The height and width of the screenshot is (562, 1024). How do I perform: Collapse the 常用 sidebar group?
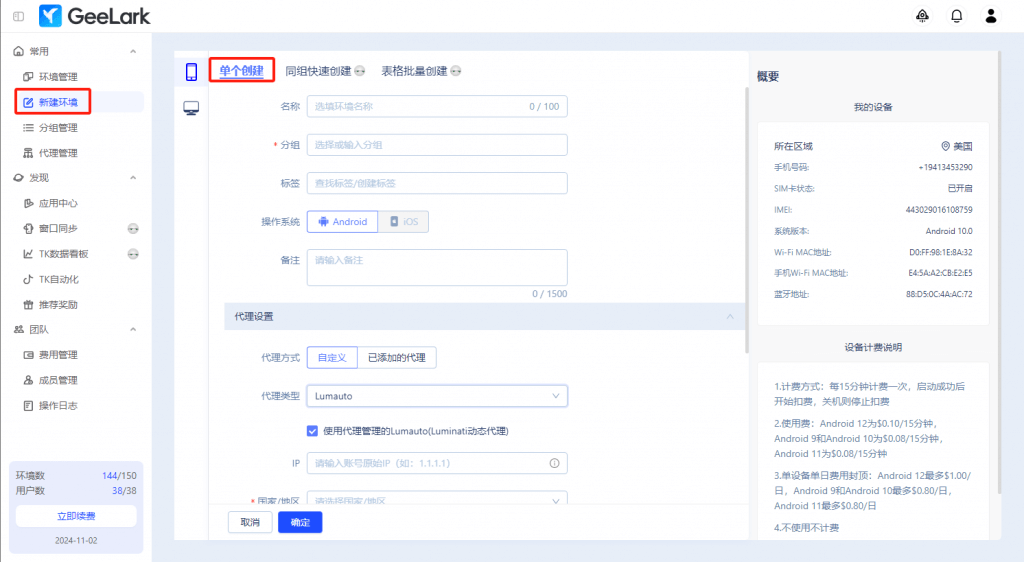(133, 51)
